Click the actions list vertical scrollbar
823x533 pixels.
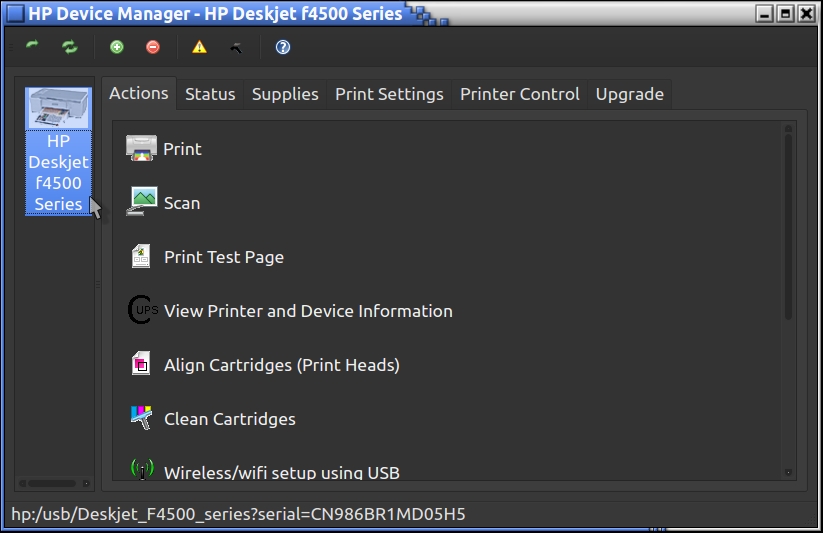point(788,230)
